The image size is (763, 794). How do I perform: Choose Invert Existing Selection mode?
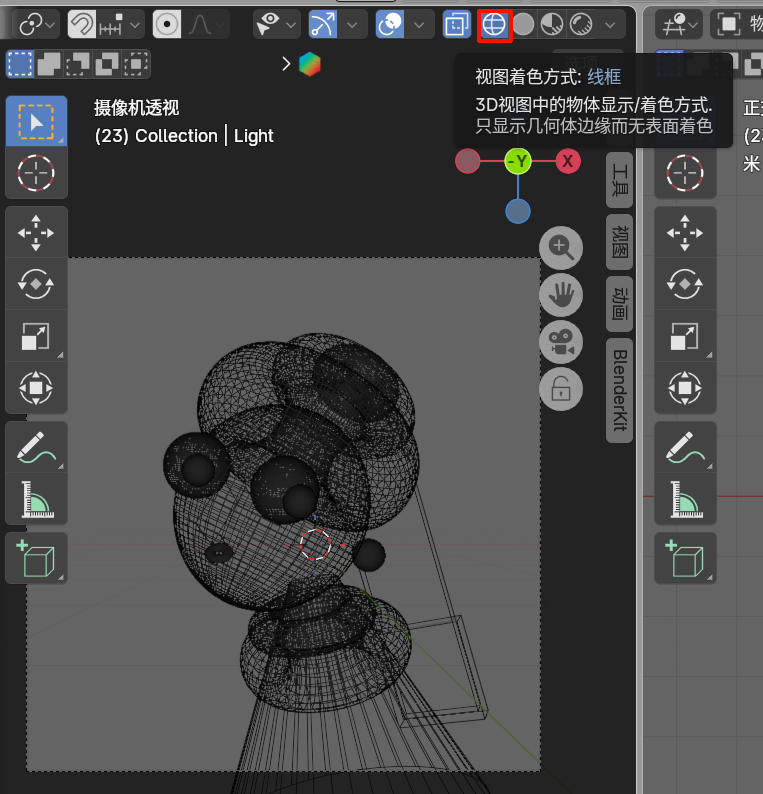(107, 64)
